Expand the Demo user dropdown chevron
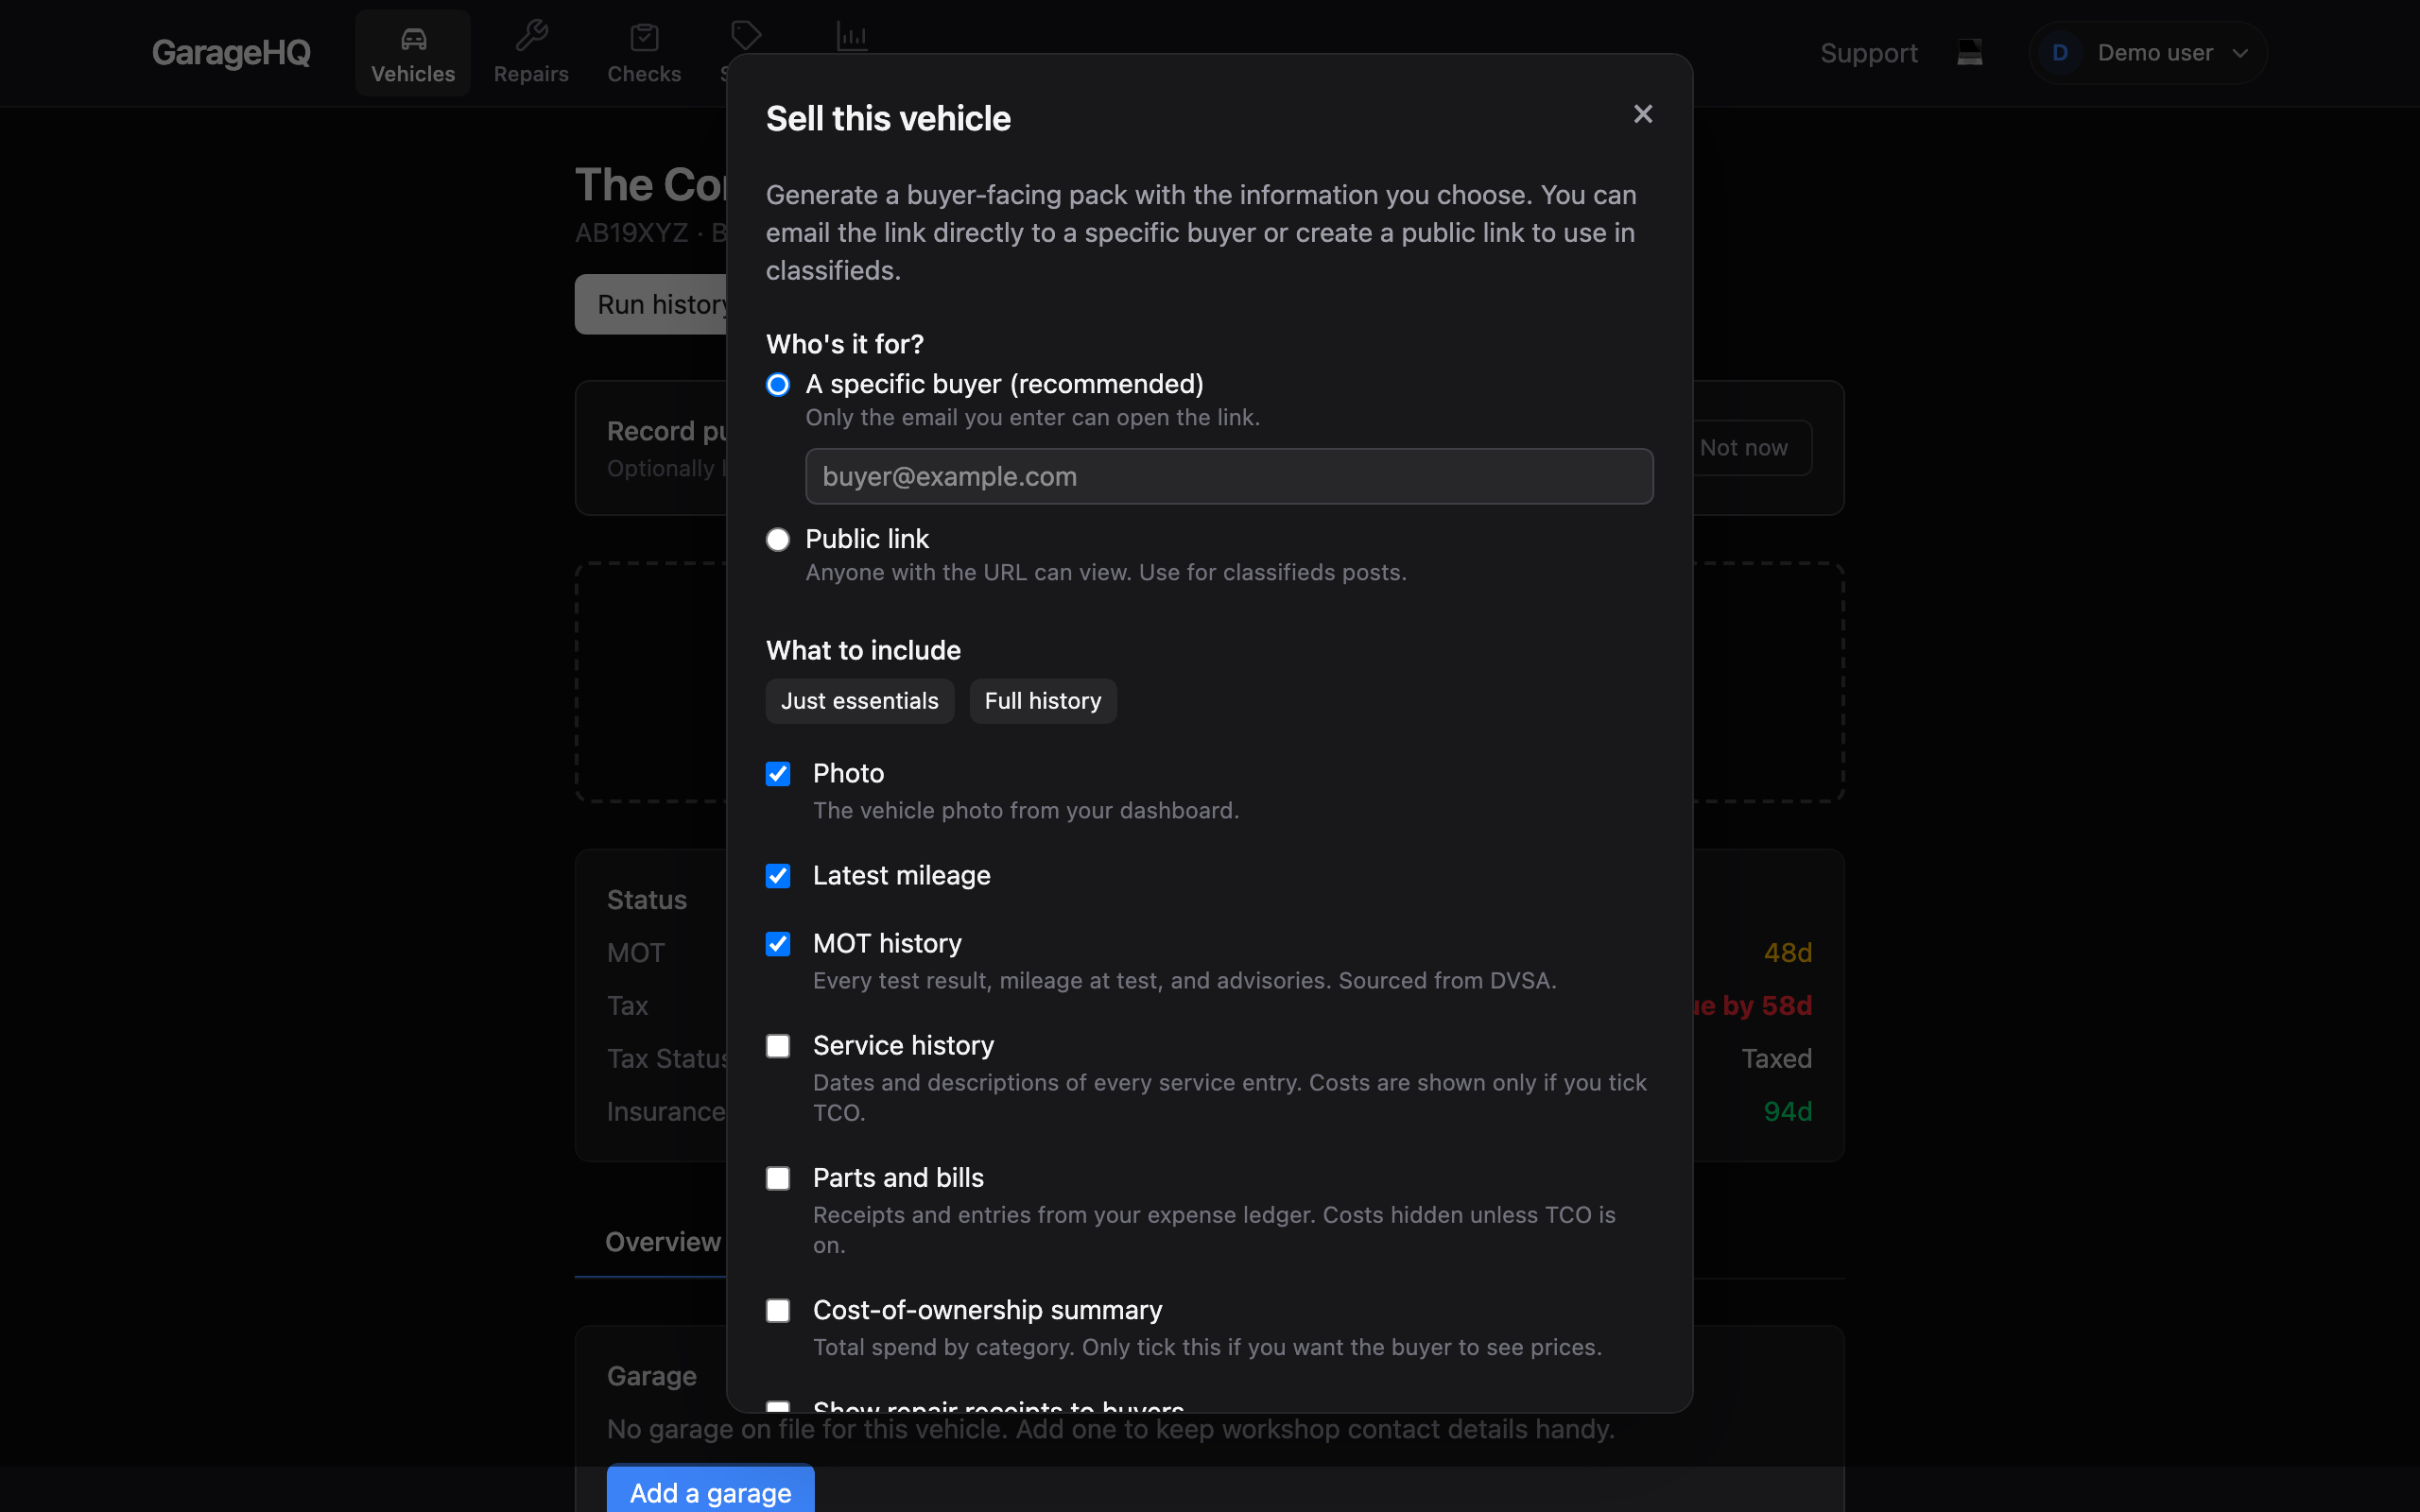 [x=2240, y=53]
